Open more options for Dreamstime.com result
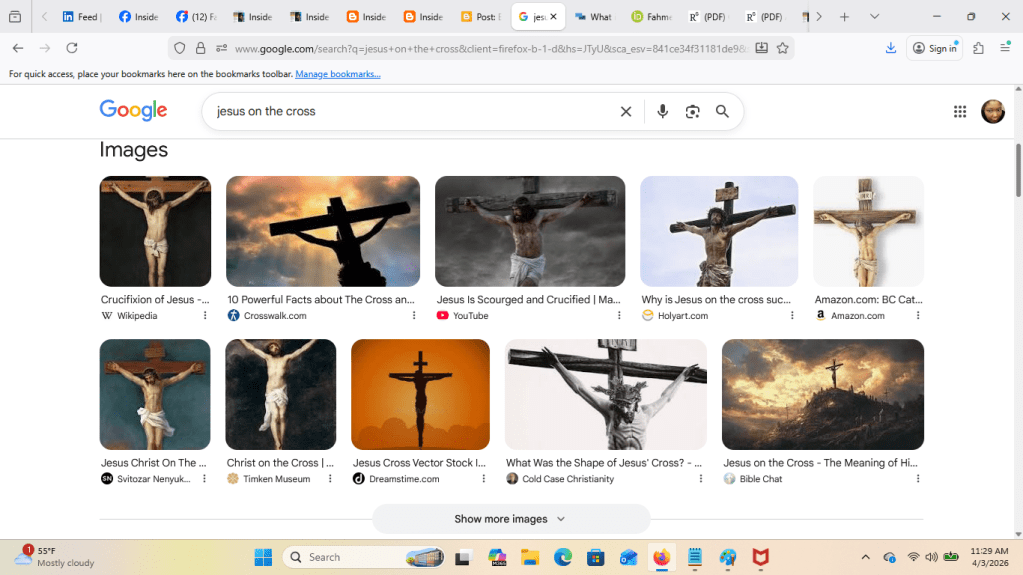Viewport: 1023px width, 575px height. pyautogui.click(x=483, y=478)
